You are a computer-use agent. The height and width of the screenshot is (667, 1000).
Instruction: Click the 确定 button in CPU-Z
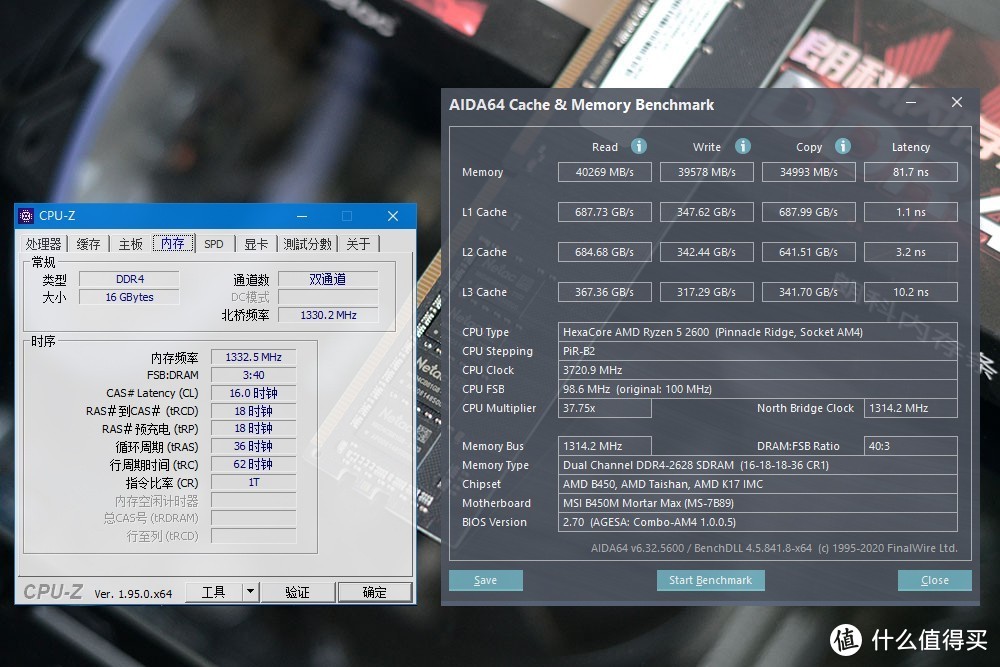pyautogui.click(x=375, y=592)
